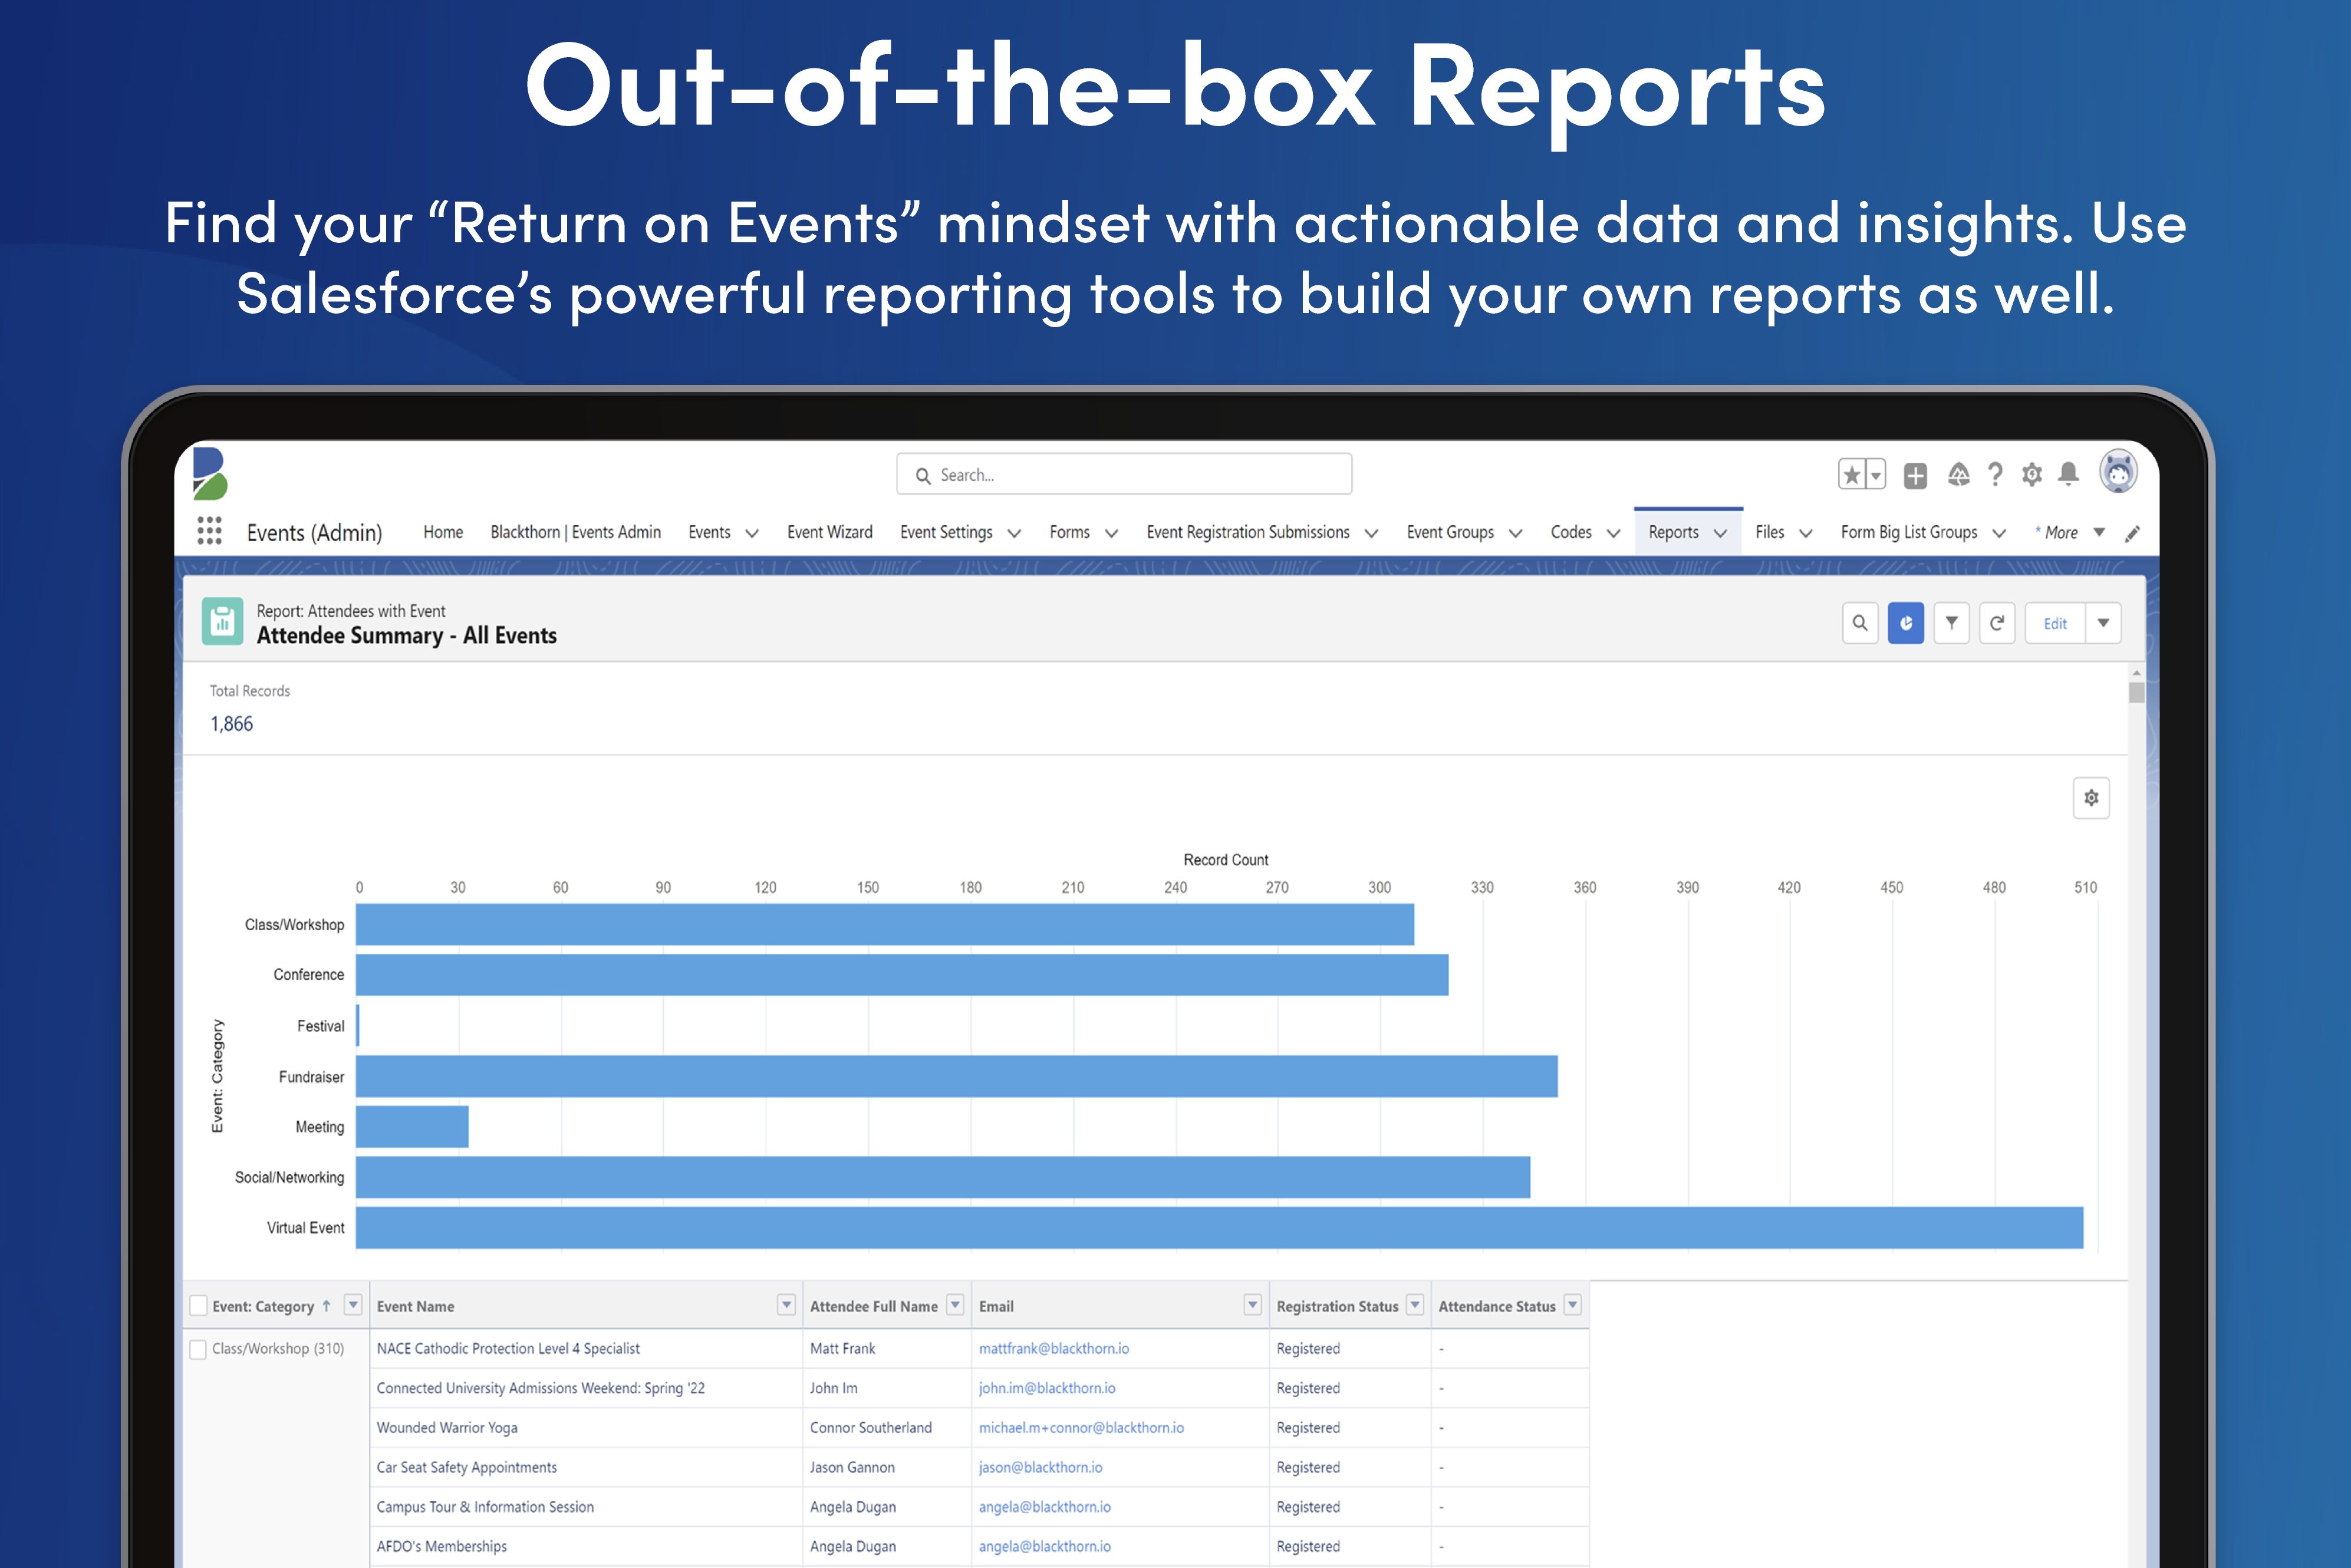Open the Event Name column dropdown
The width and height of the screenshot is (2351, 1568).
coord(786,1304)
